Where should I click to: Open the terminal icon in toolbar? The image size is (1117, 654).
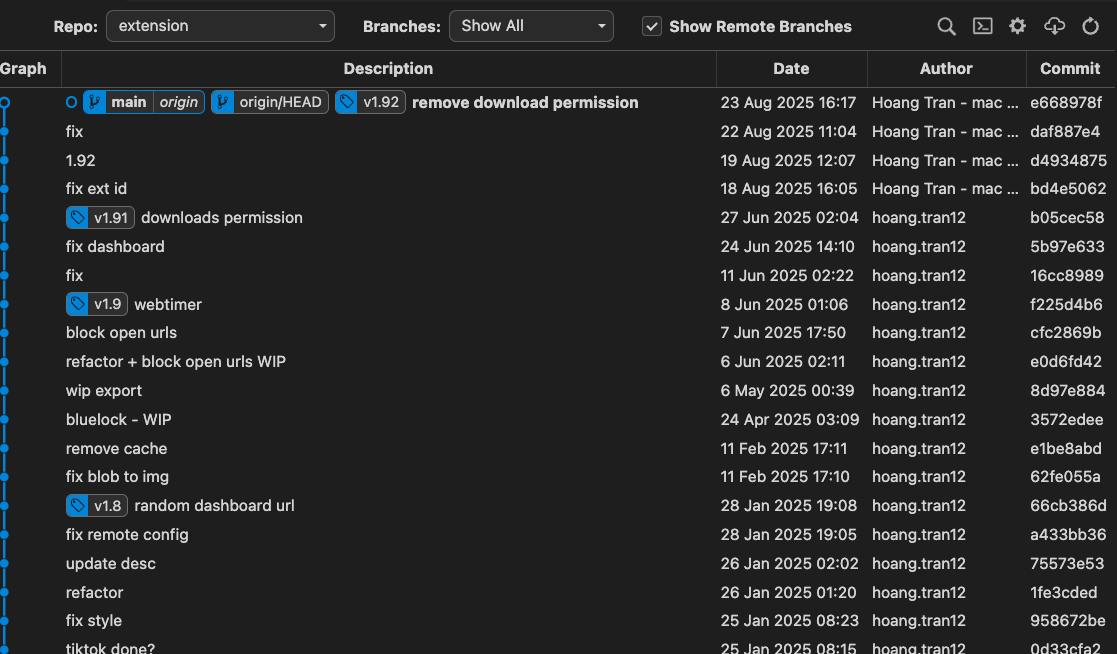point(982,26)
